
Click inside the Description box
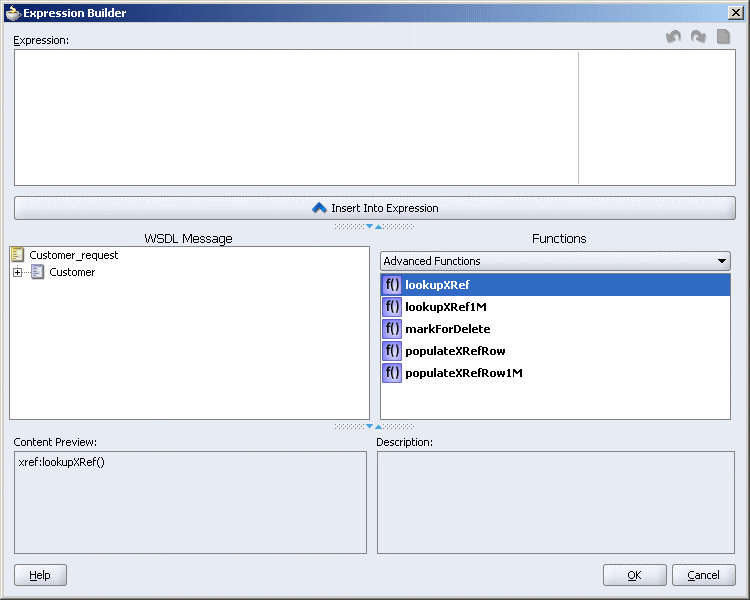(556, 502)
